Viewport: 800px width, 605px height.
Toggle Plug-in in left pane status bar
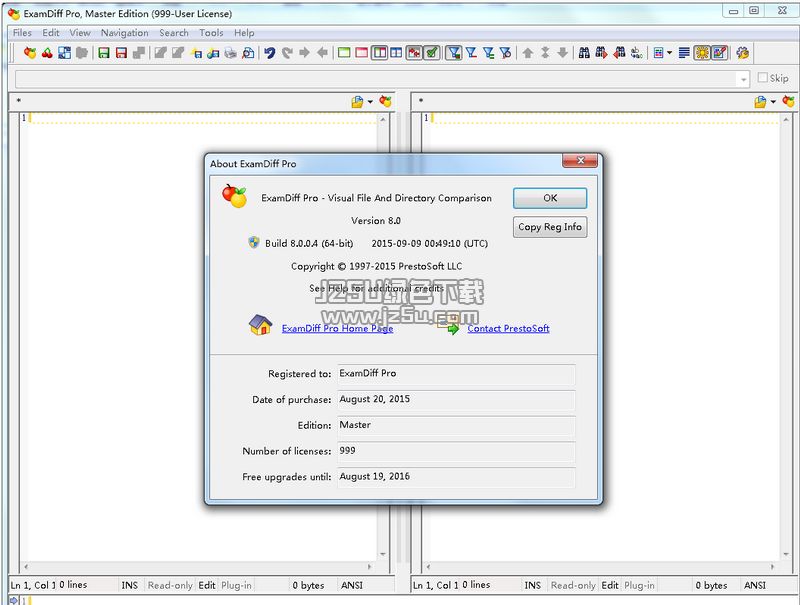click(236, 585)
